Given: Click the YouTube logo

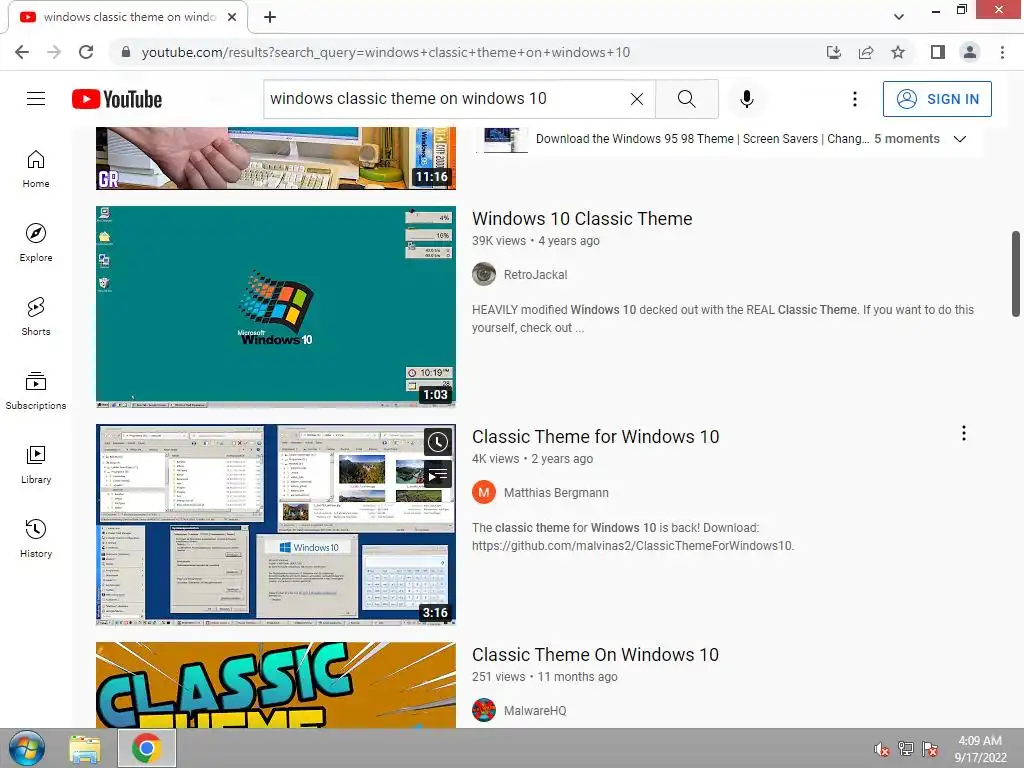Looking at the screenshot, I should click(117, 99).
